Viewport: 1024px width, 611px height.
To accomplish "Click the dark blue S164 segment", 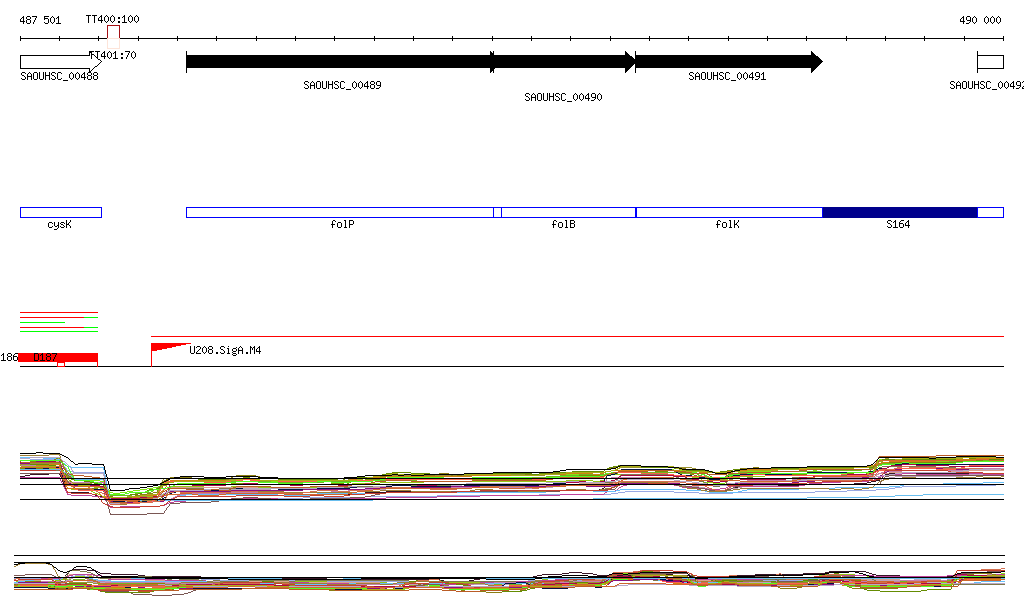I will (x=899, y=212).
